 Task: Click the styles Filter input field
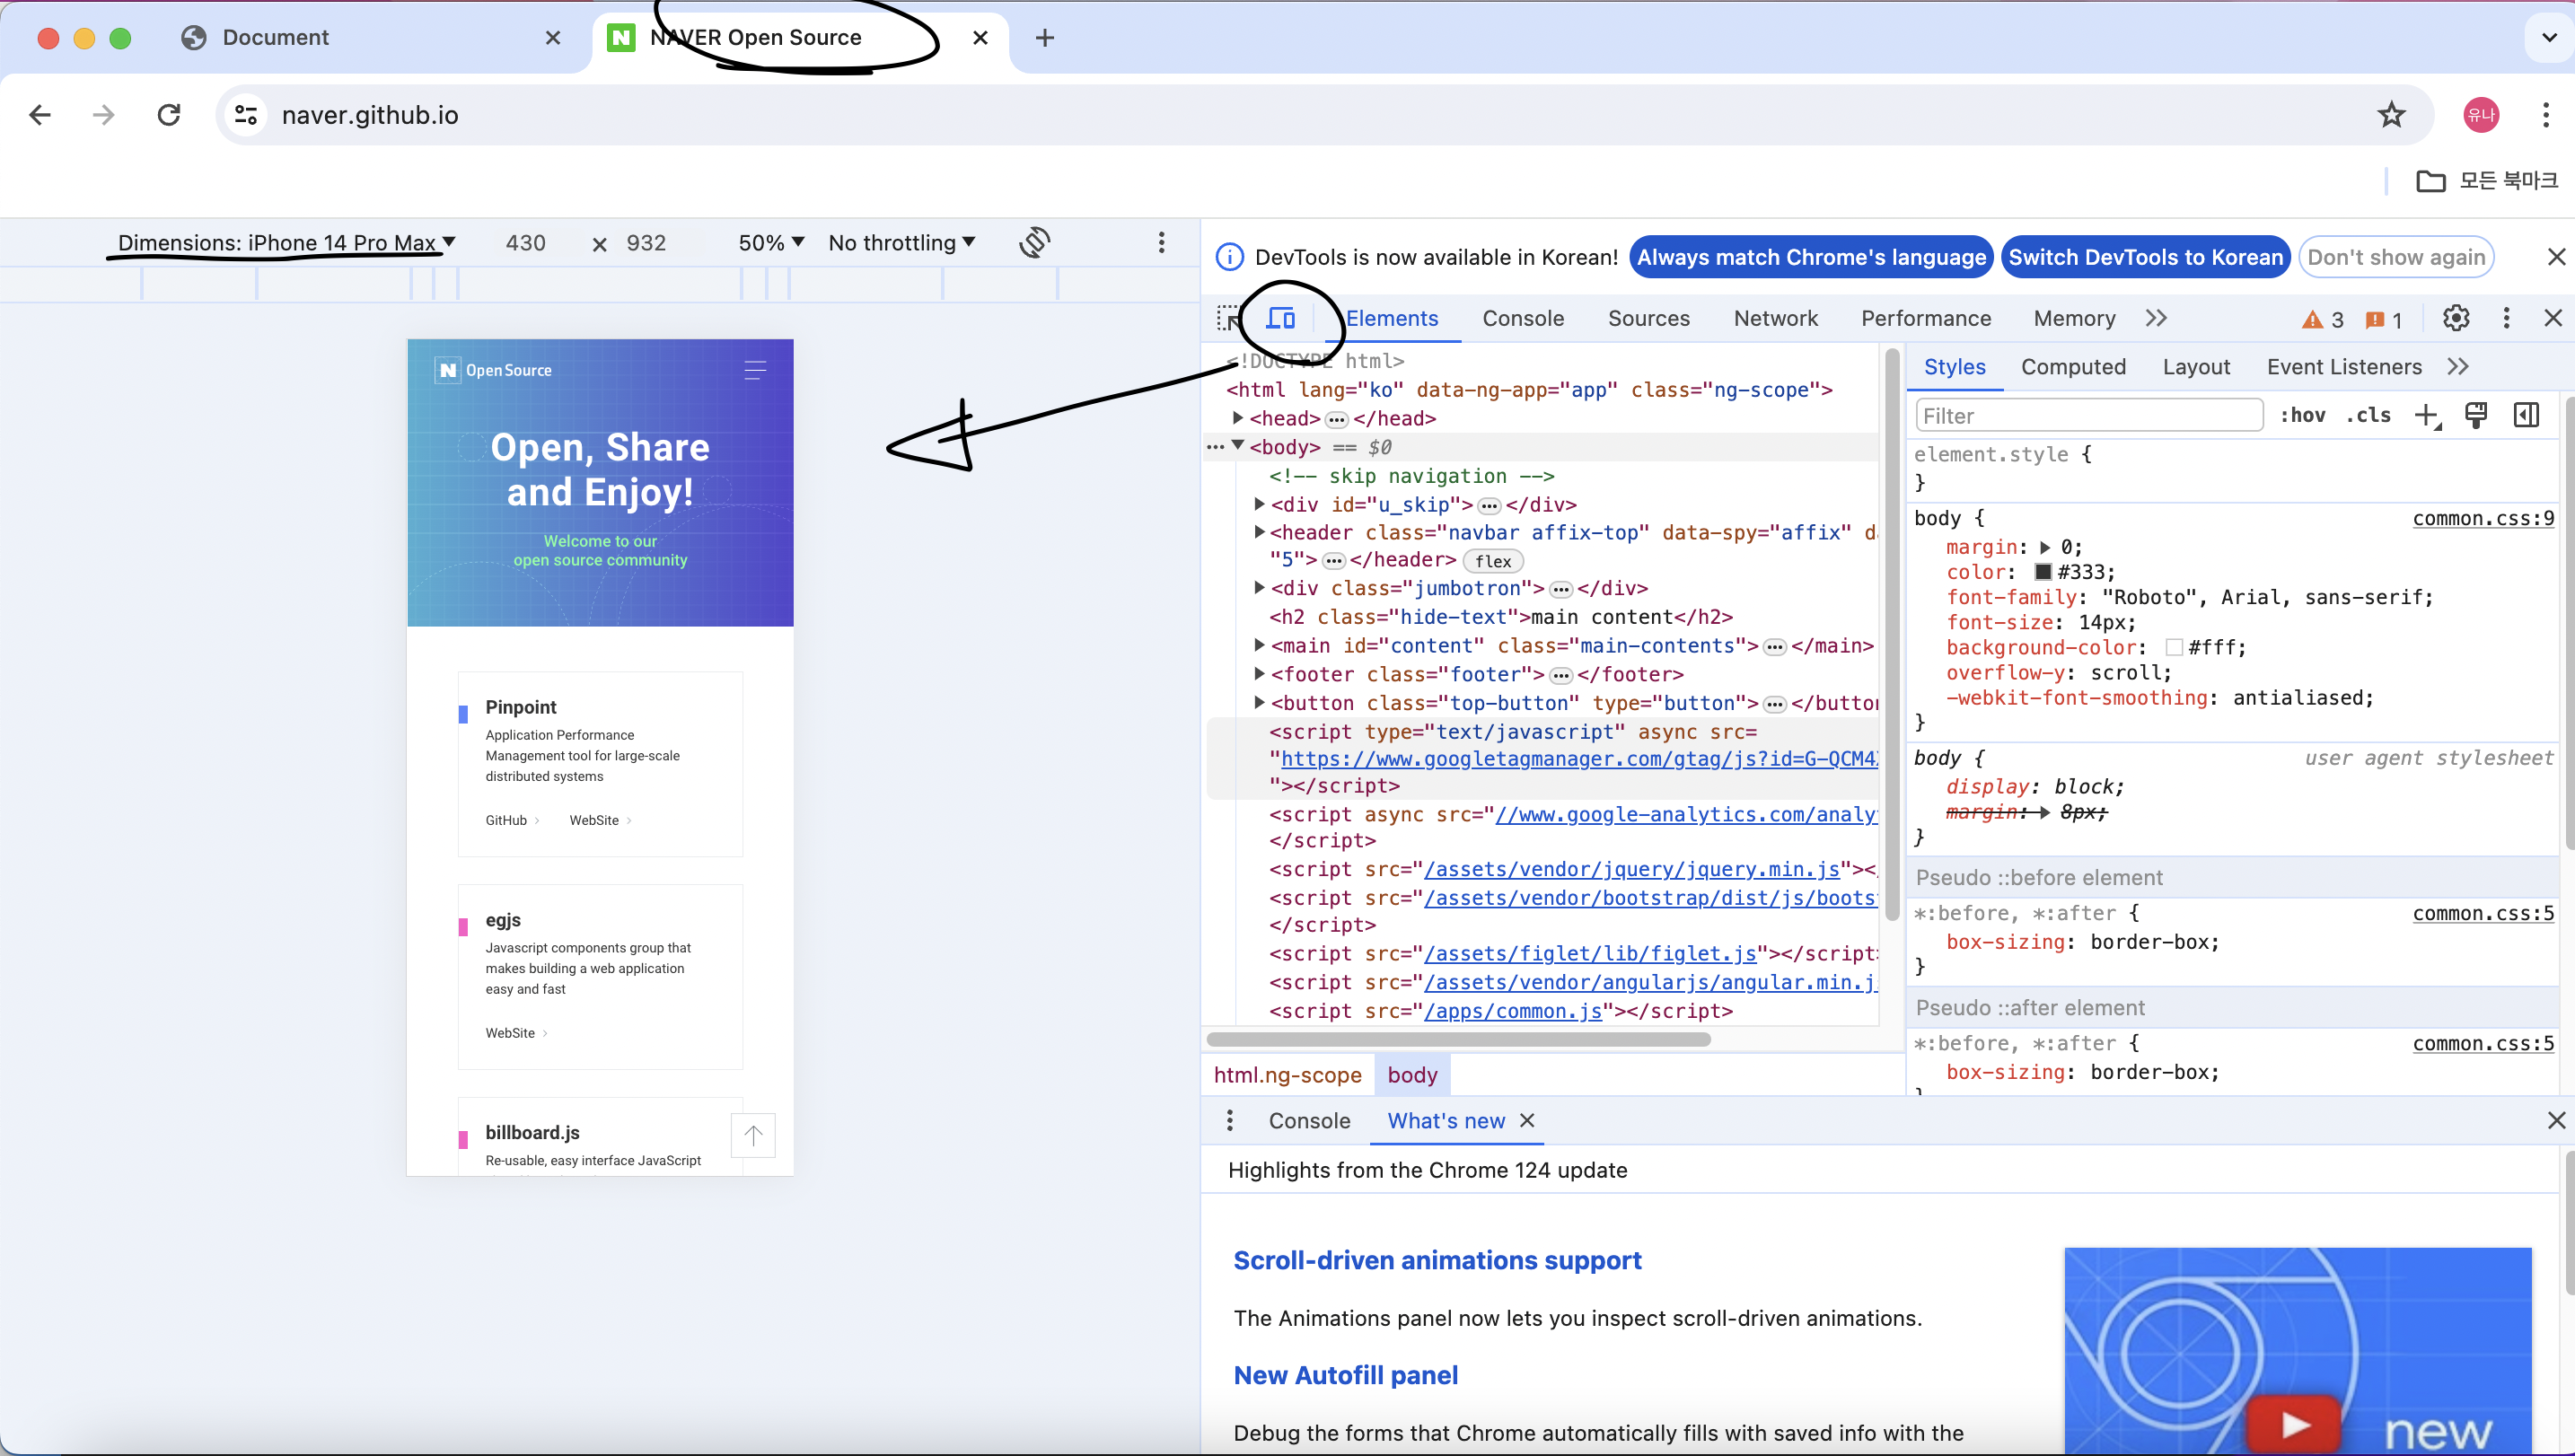(x=2088, y=415)
